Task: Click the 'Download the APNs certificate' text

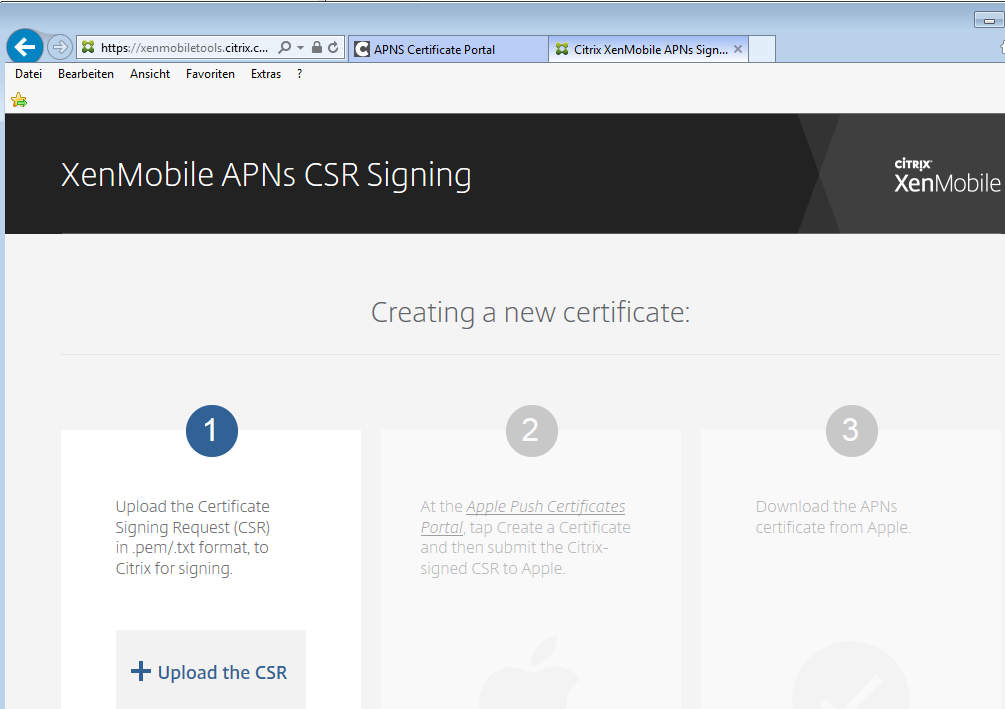Action: pos(833,517)
